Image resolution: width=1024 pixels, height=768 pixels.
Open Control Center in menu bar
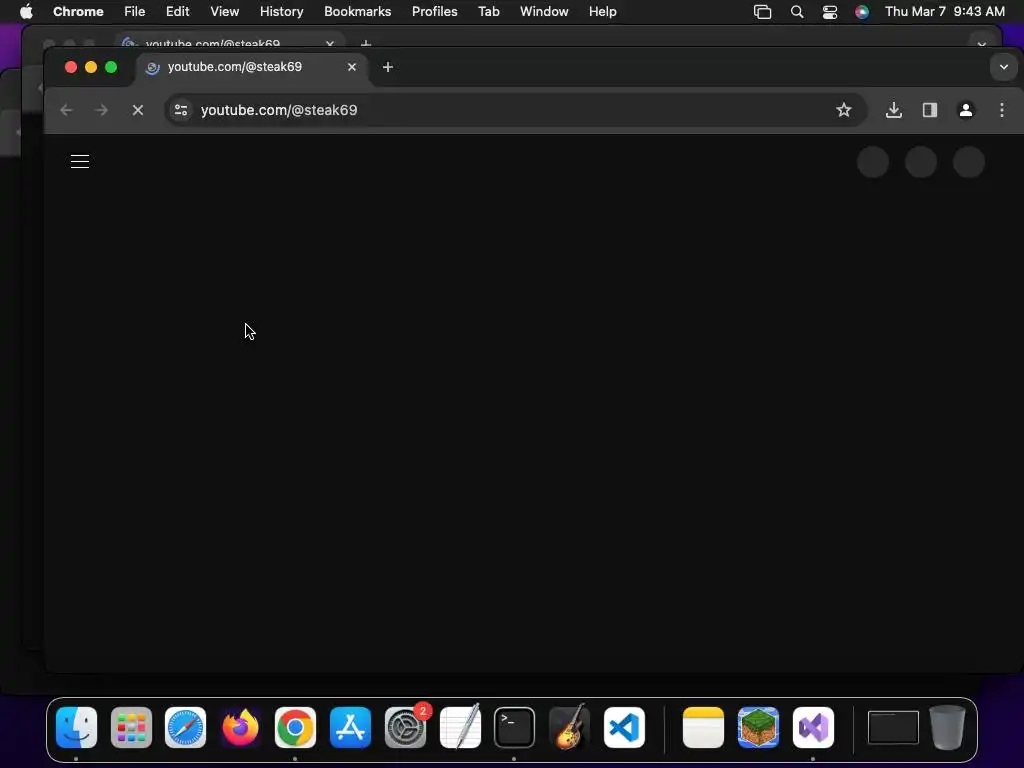[x=829, y=12]
